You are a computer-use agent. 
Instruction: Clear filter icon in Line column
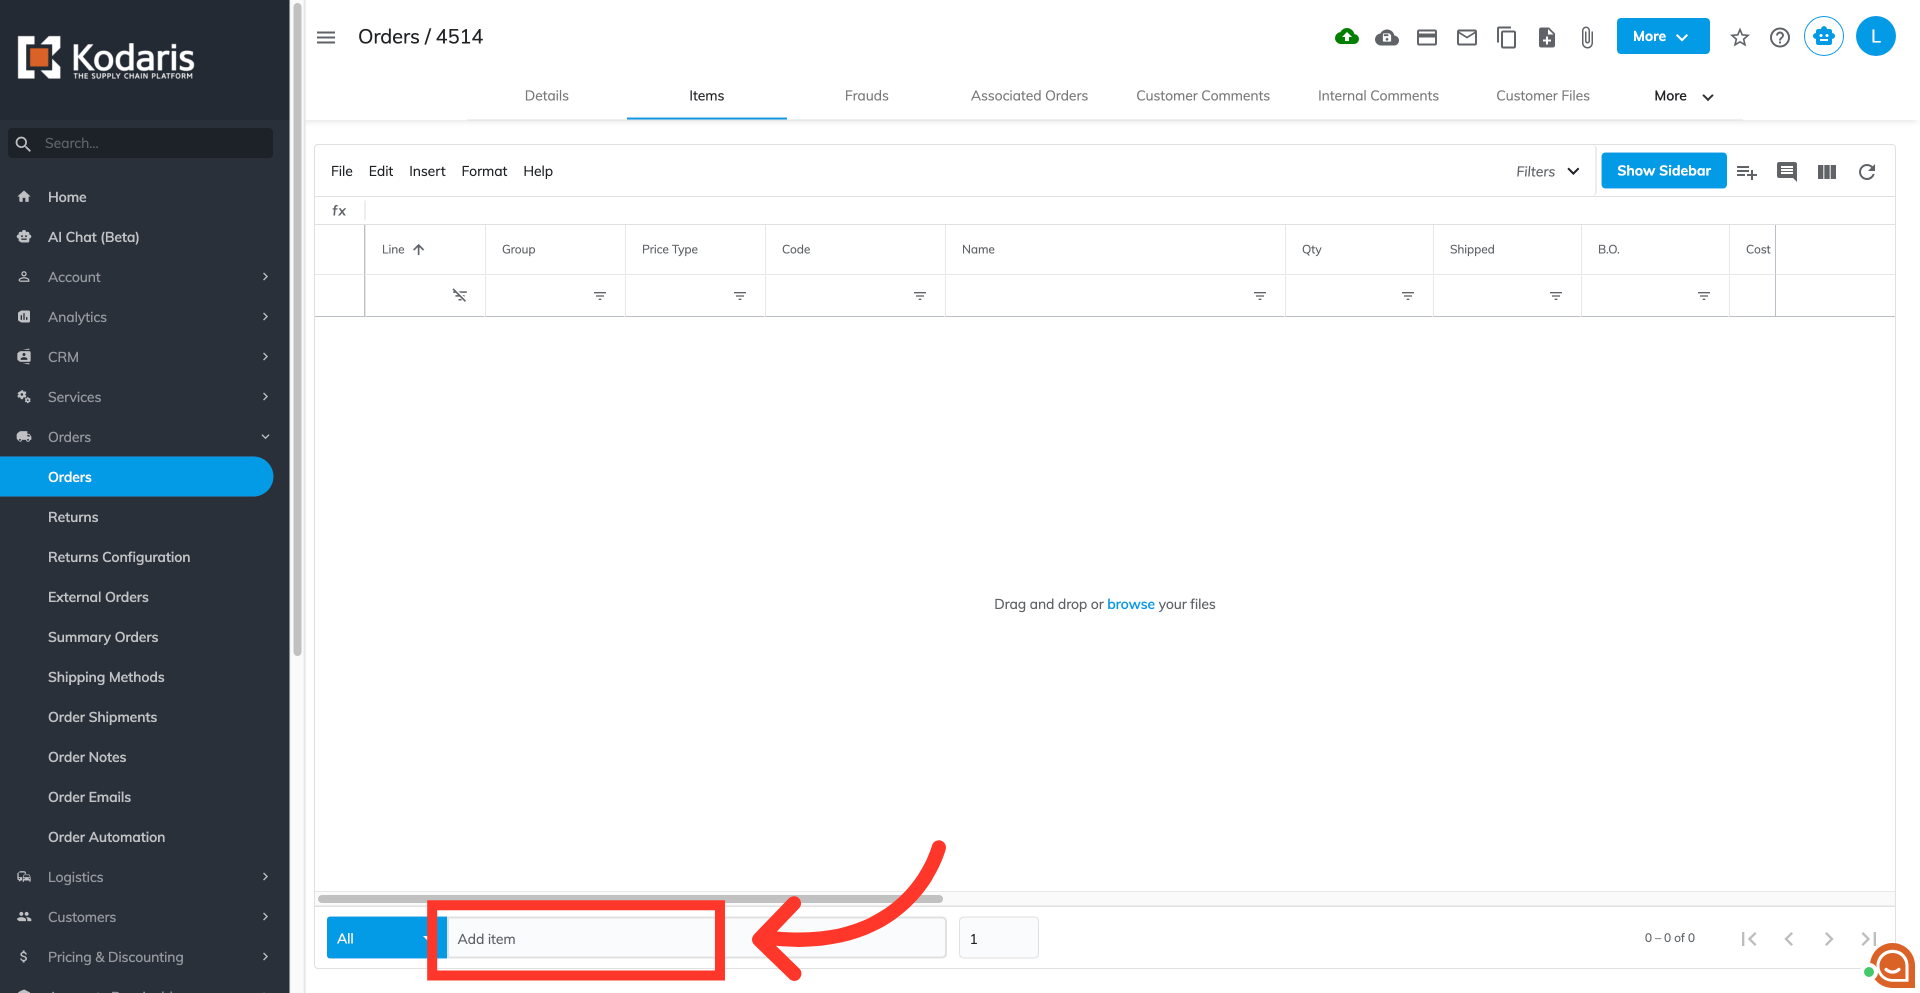(x=460, y=296)
